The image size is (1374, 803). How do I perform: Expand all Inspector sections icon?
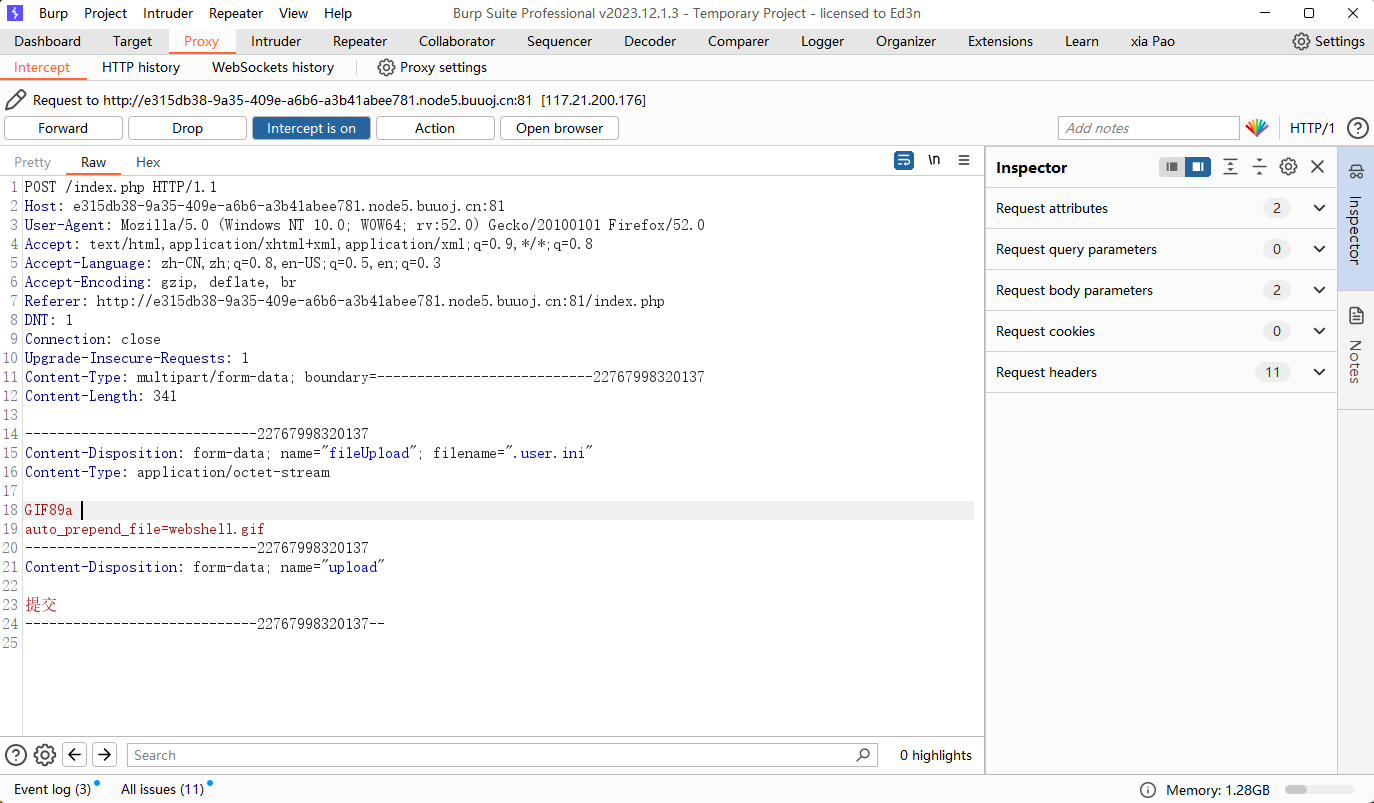pos(1230,167)
